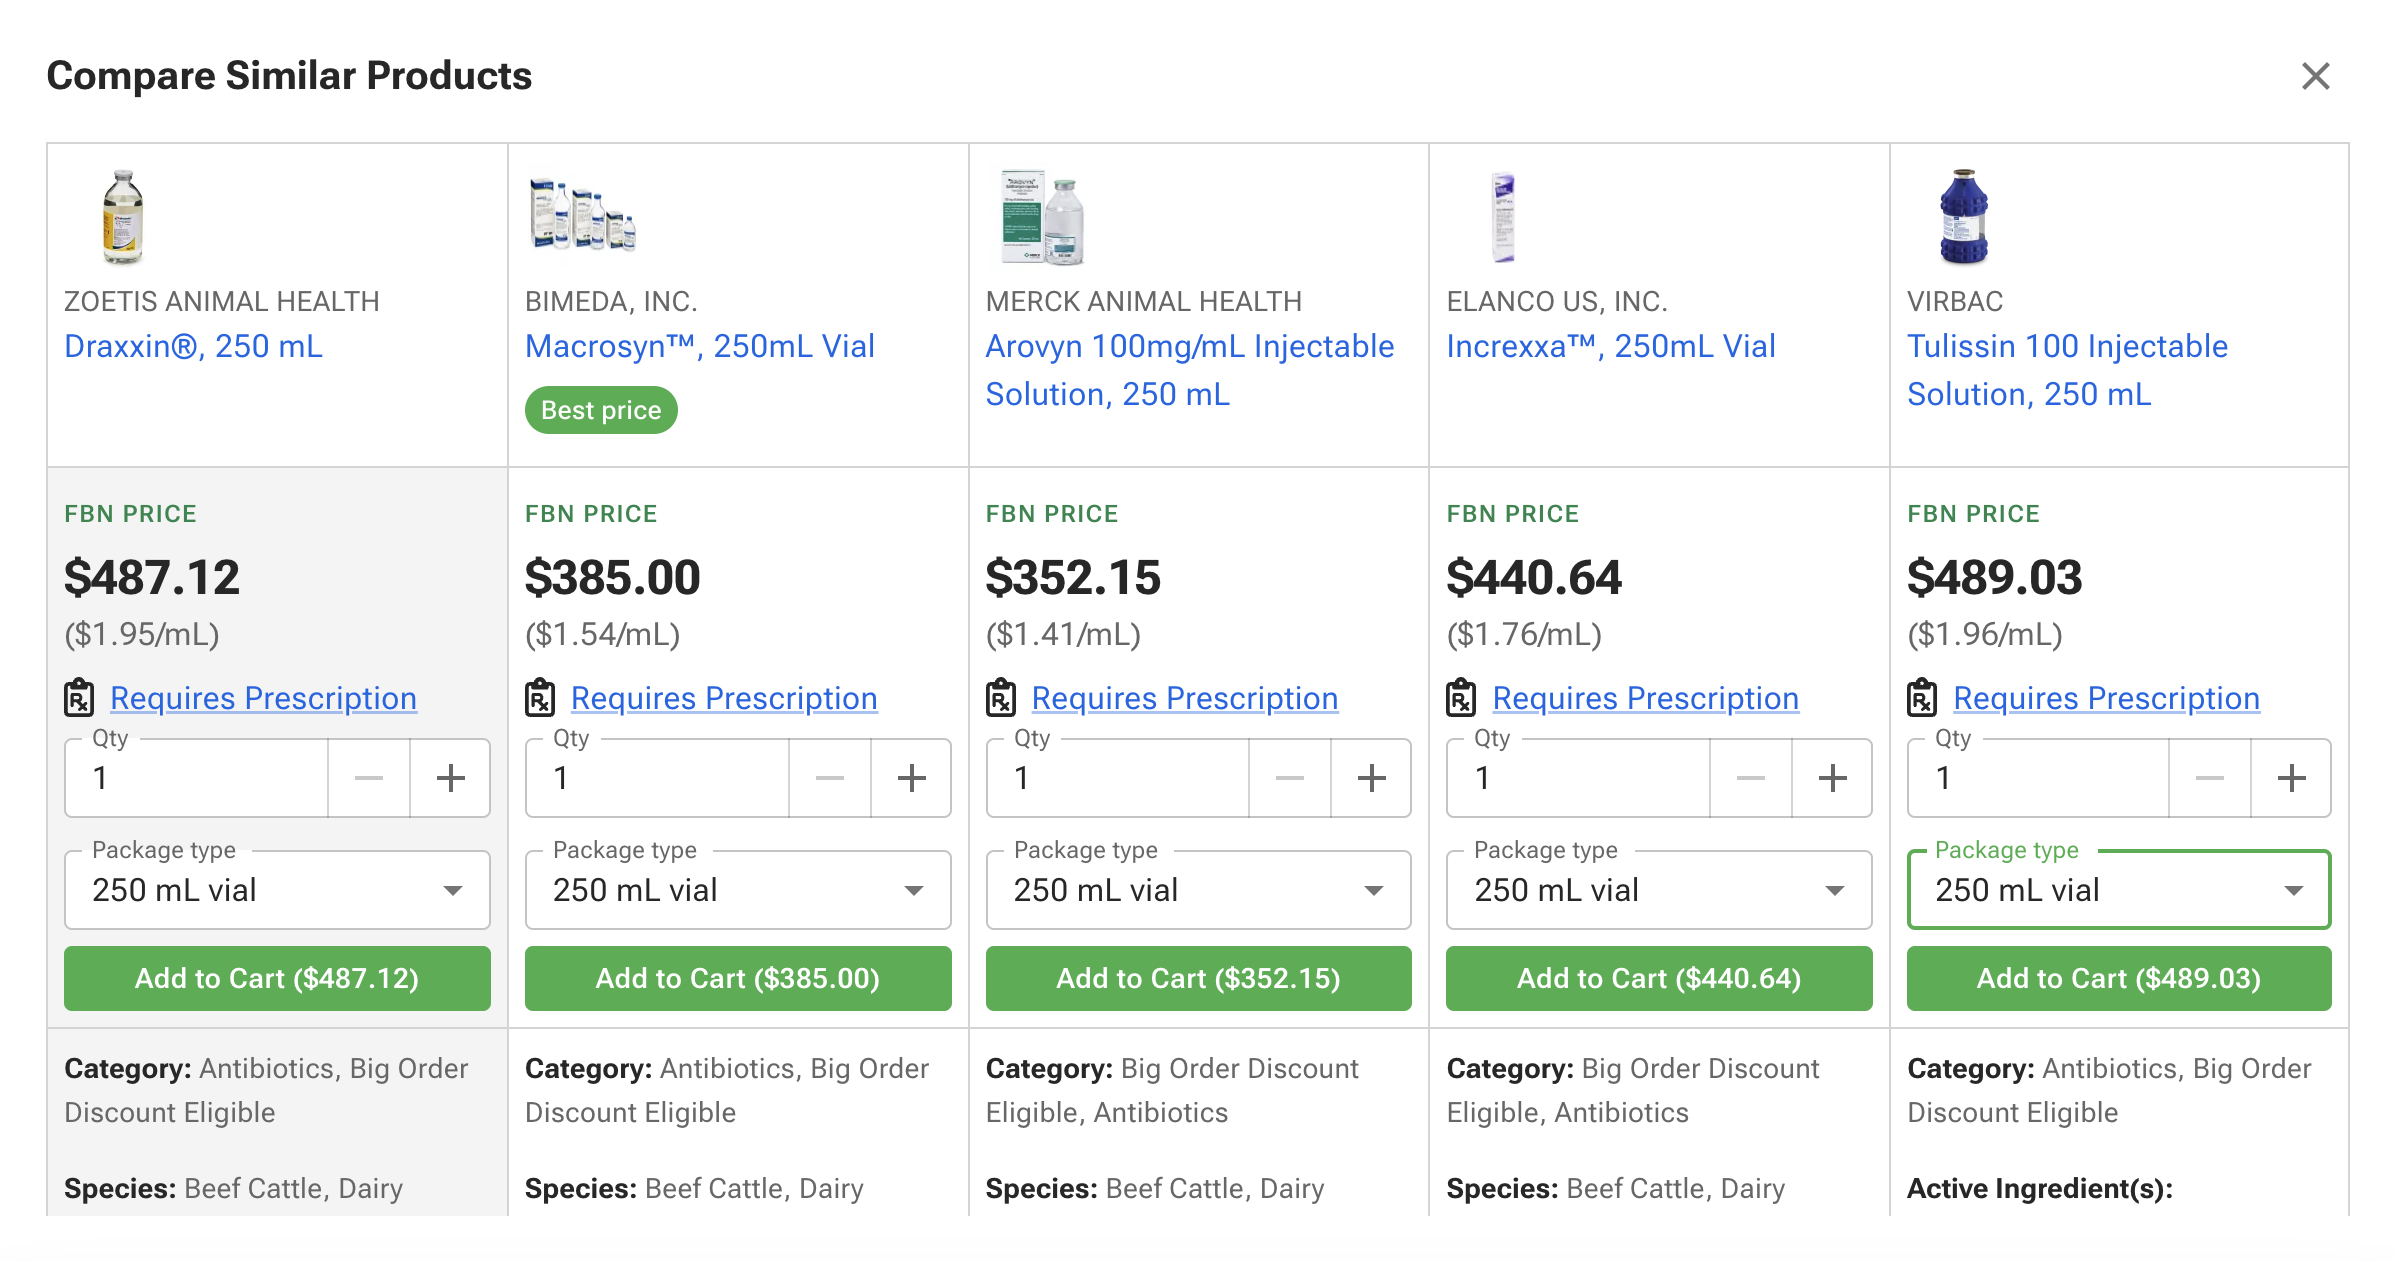This screenshot has width=2394, height=1261.
Task: Increase Draxxin quantity with plus icon
Action: coord(449,778)
